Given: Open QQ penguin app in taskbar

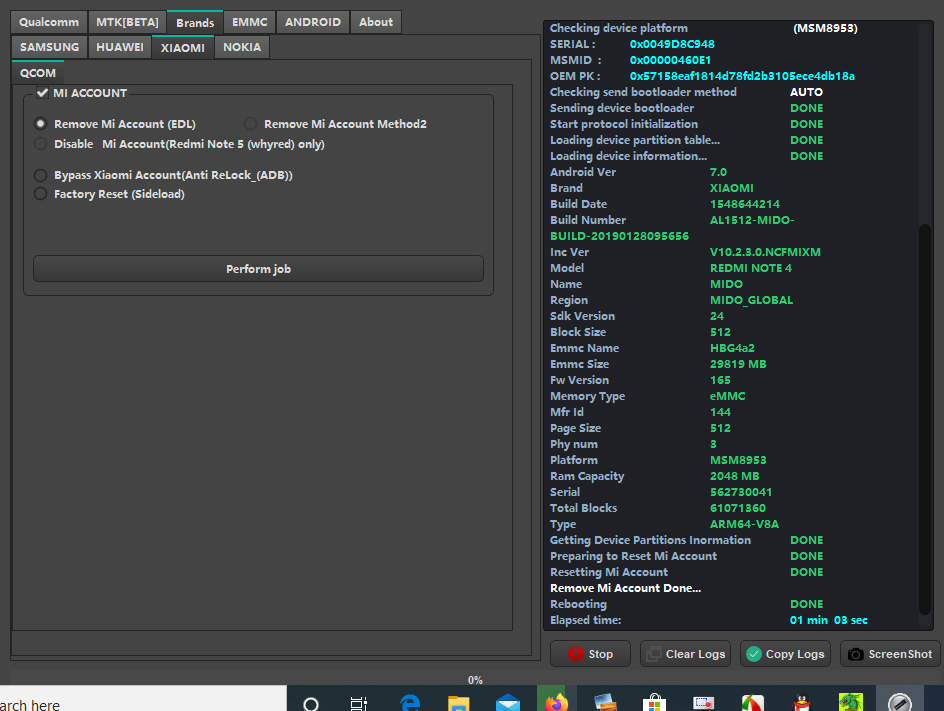Looking at the screenshot, I should [x=801, y=703].
